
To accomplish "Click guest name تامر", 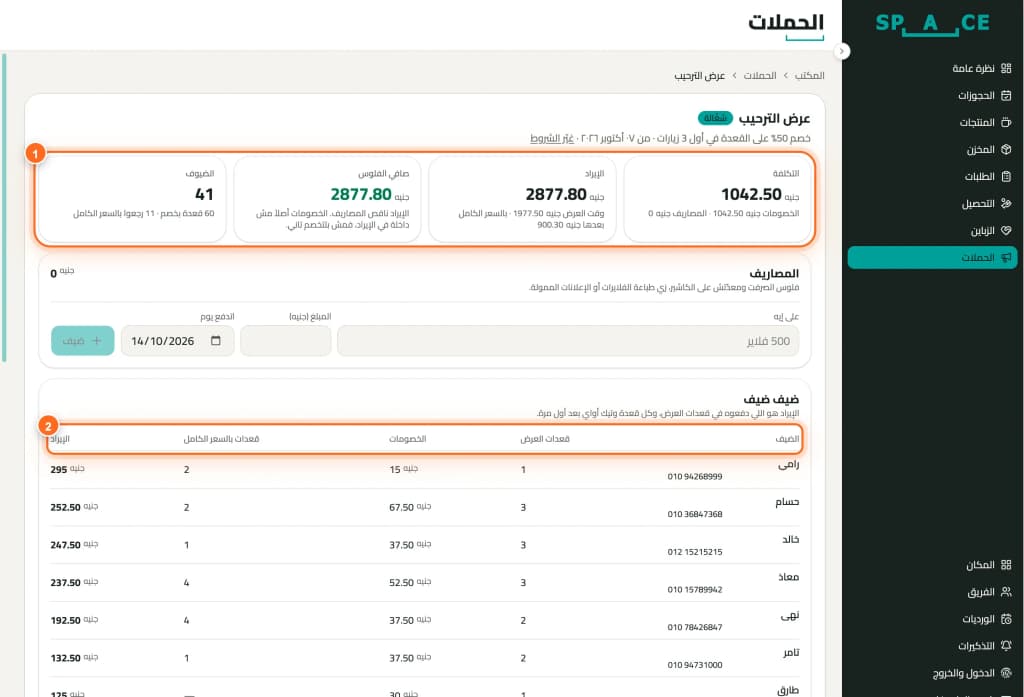I will point(791,653).
